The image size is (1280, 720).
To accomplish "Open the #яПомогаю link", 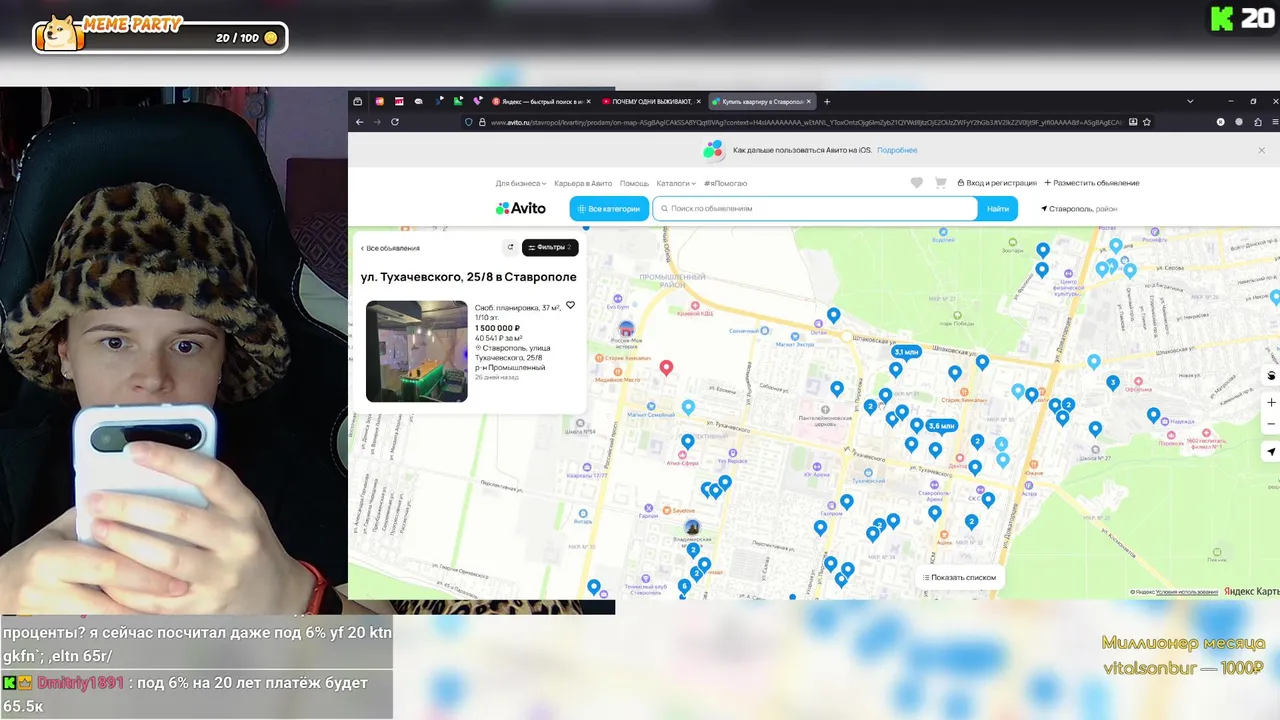I will click(x=725, y=183).
